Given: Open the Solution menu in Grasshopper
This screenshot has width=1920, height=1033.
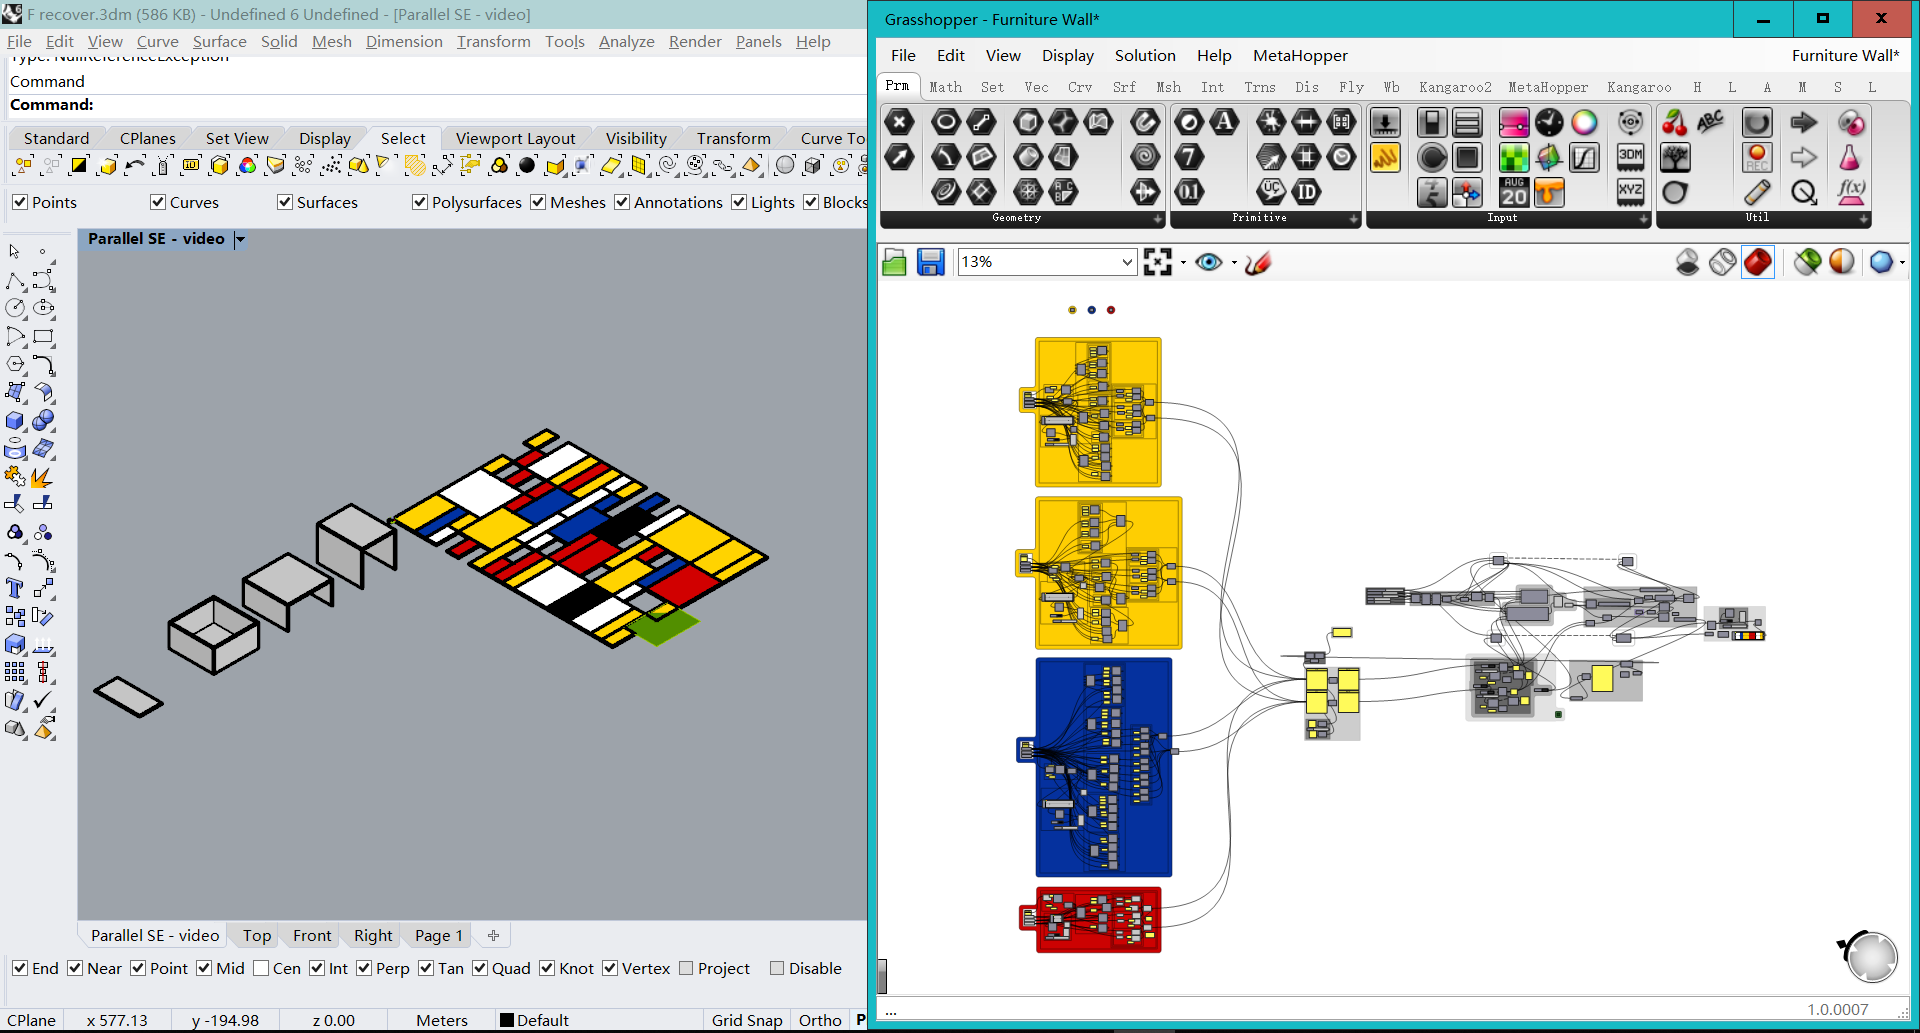Looking at the screenshot, I should pyautogui.click(x=1145, y=56).
